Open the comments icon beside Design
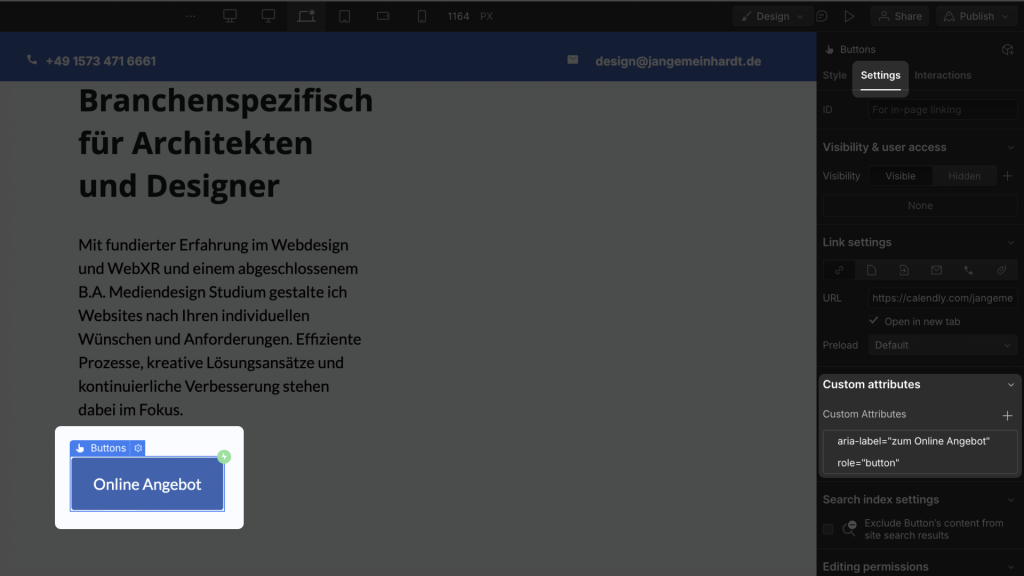This screenshot has height=576, width=1024. pos(822,15)
